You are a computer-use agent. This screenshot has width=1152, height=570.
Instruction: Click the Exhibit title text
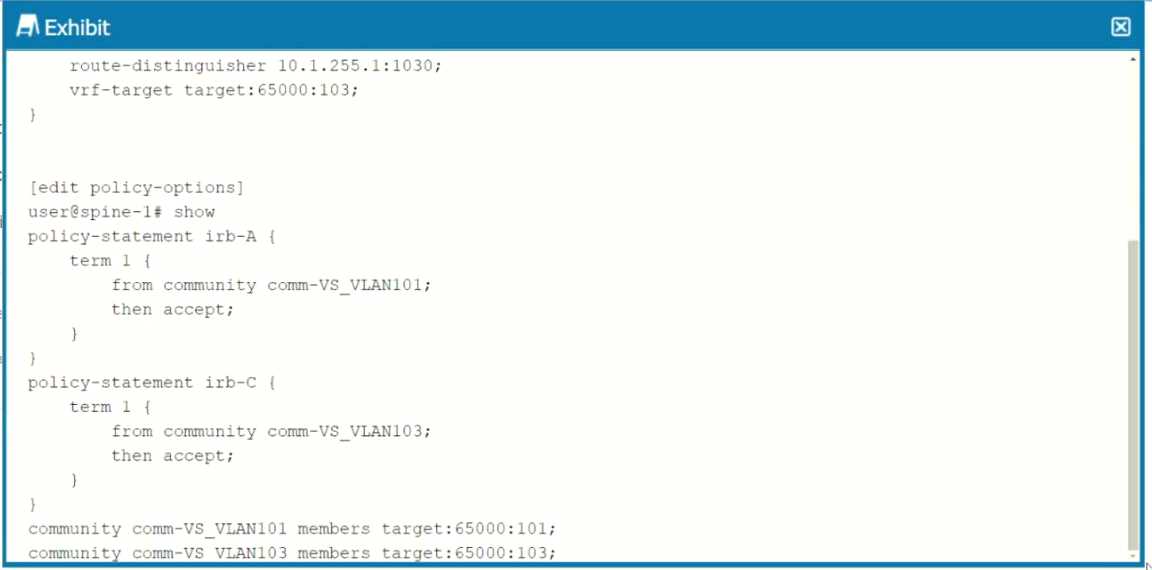pos(77,28)
